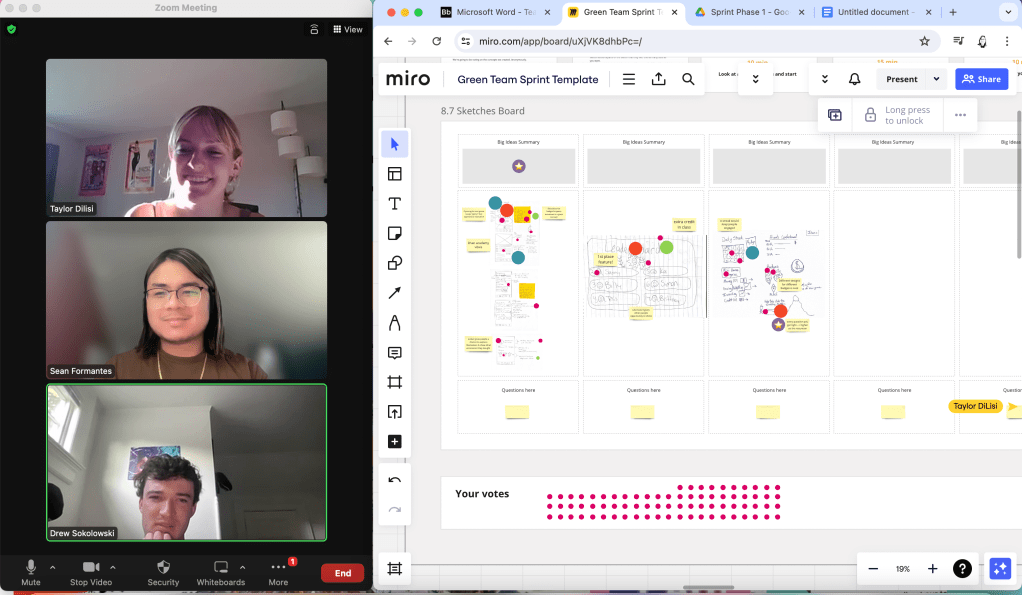
Task: Open Zoom View layout options
Action: point(348,29)
